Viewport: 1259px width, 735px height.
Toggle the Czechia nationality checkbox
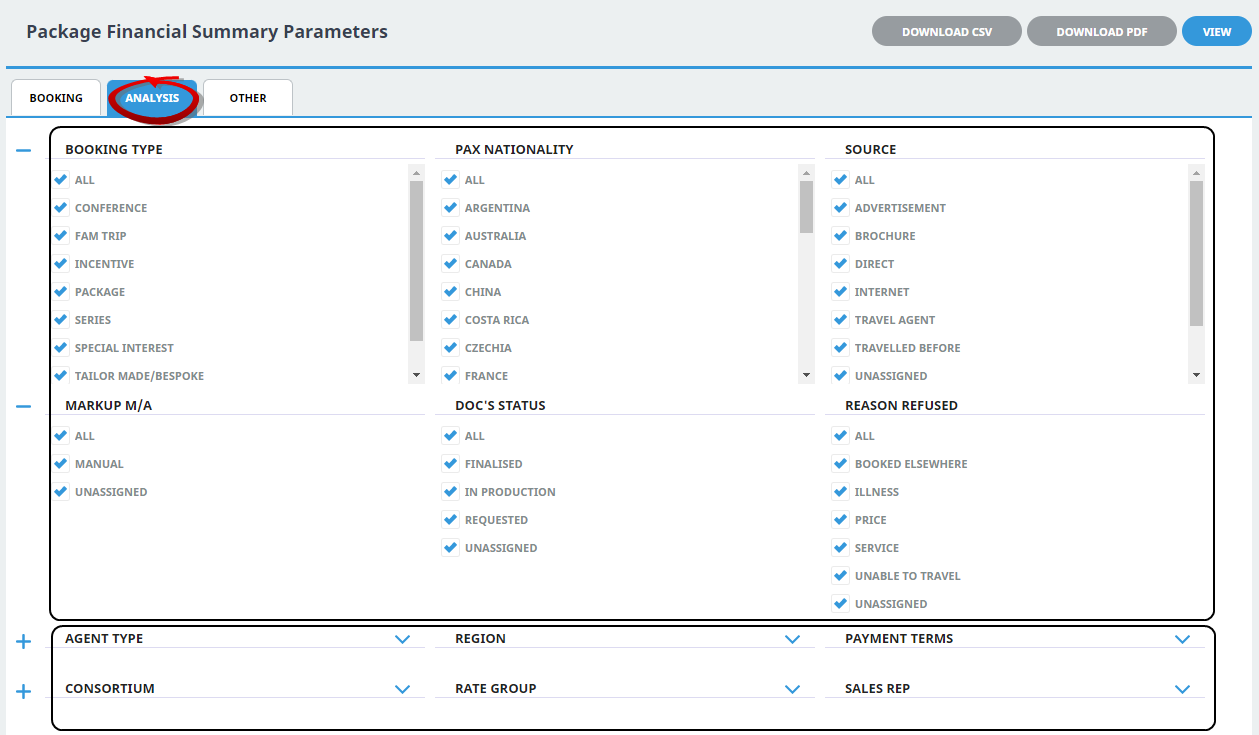[x=451, y=348]
